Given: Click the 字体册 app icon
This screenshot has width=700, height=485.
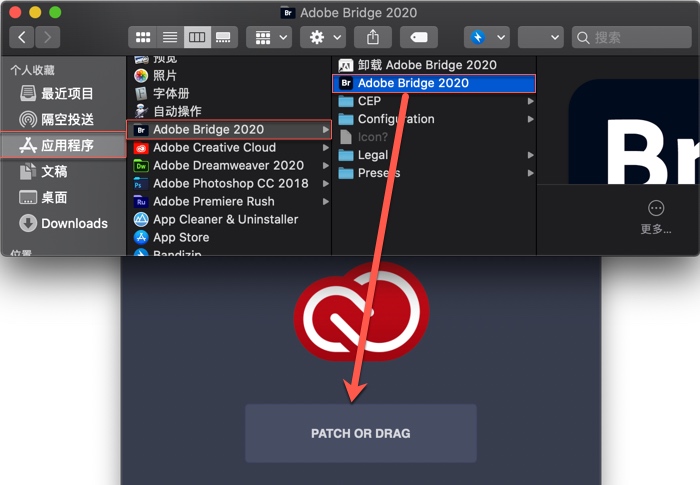Looking at the screenshot, I should tap(141, 93).
